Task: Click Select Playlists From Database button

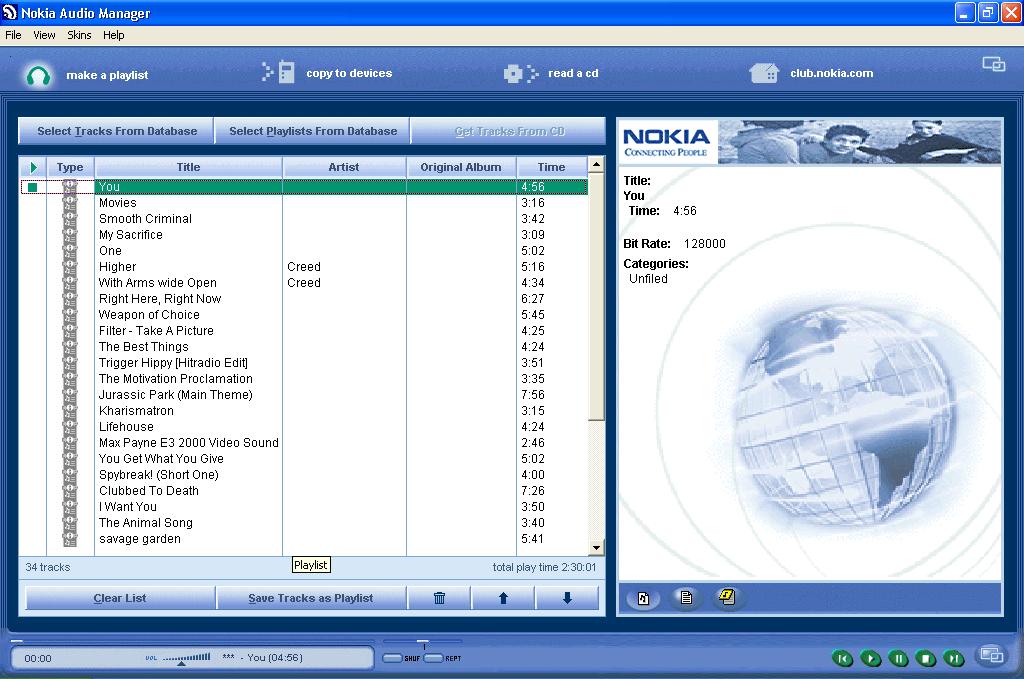Action: click(x=313, y=131)
